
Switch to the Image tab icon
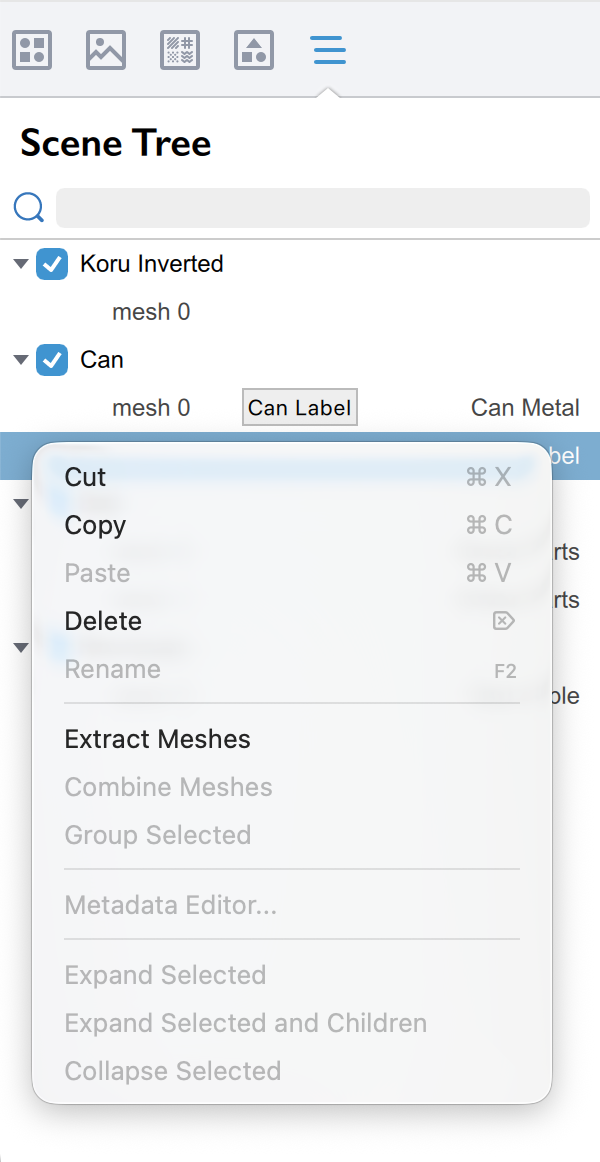click(106, 50)
